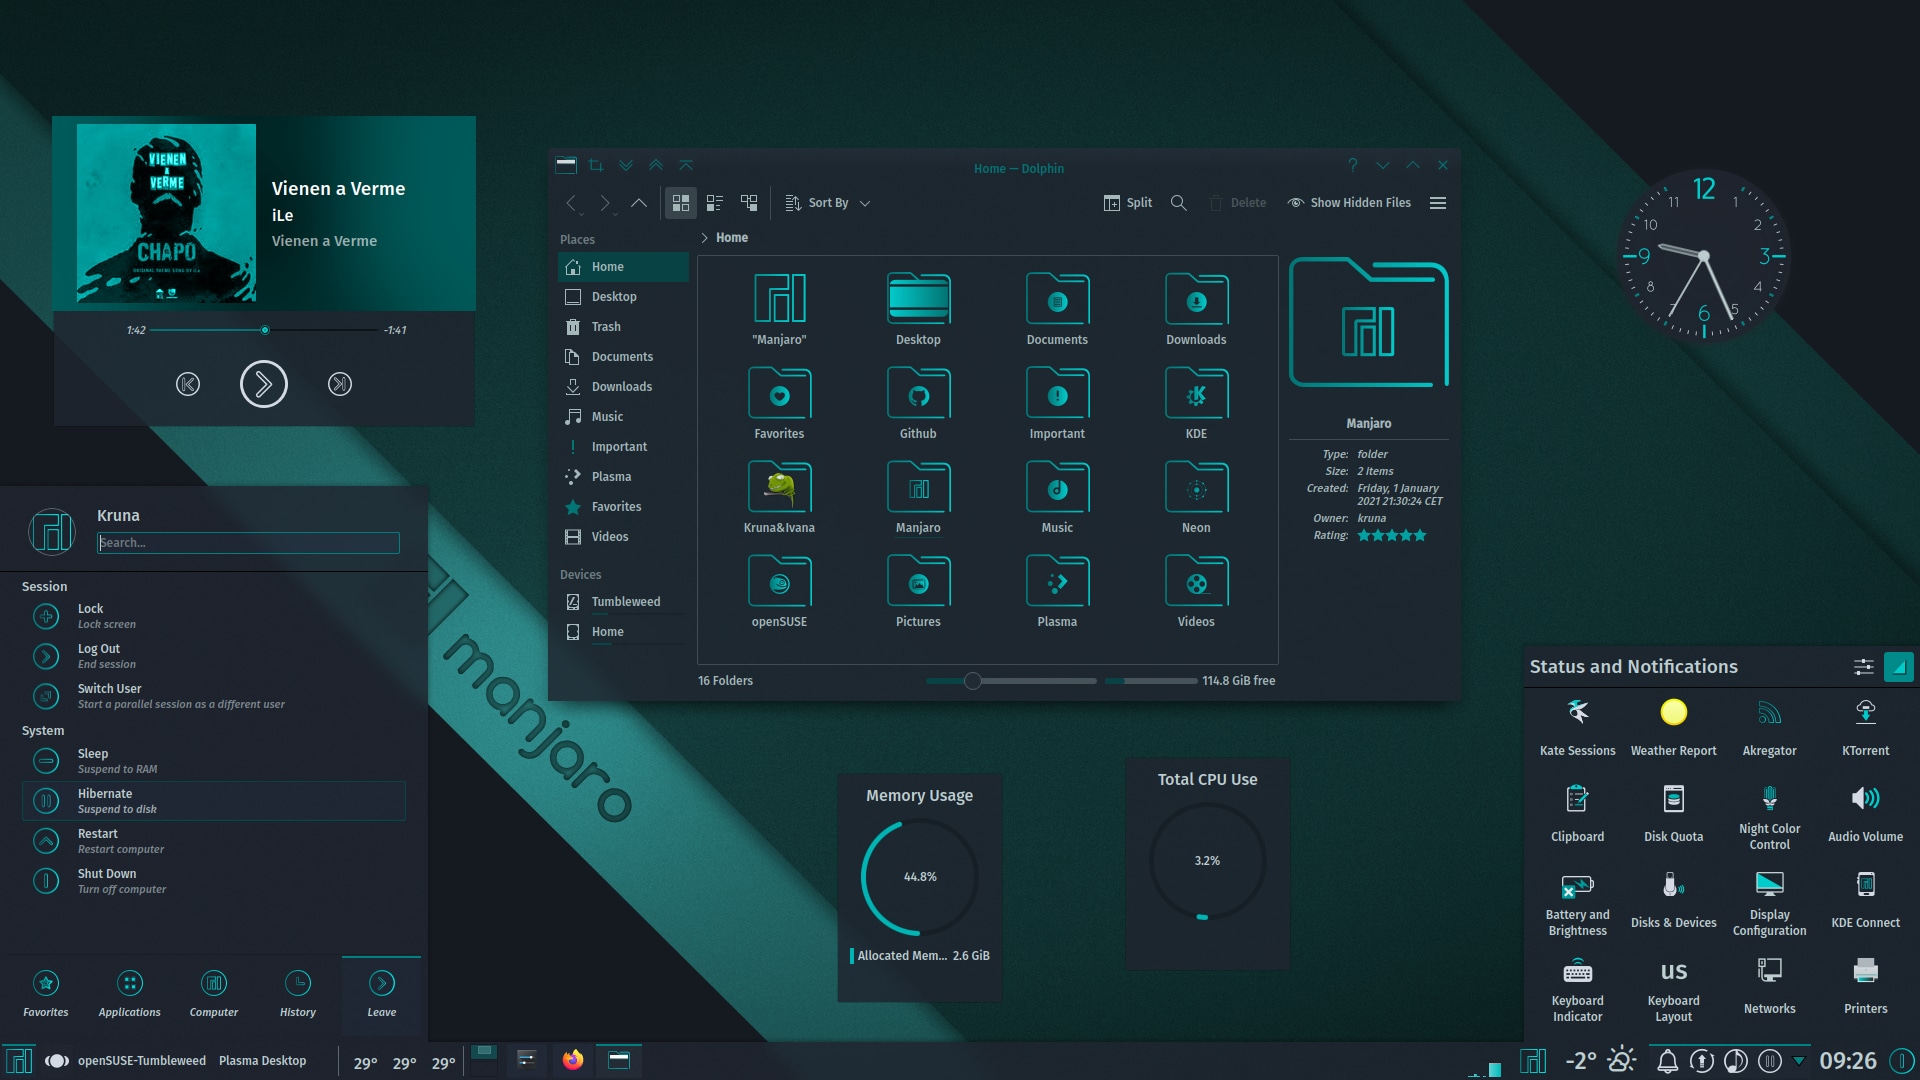Open the openSUSE folder
The height and width of the screenshot is (1080, 1920).
pos(779,592)
